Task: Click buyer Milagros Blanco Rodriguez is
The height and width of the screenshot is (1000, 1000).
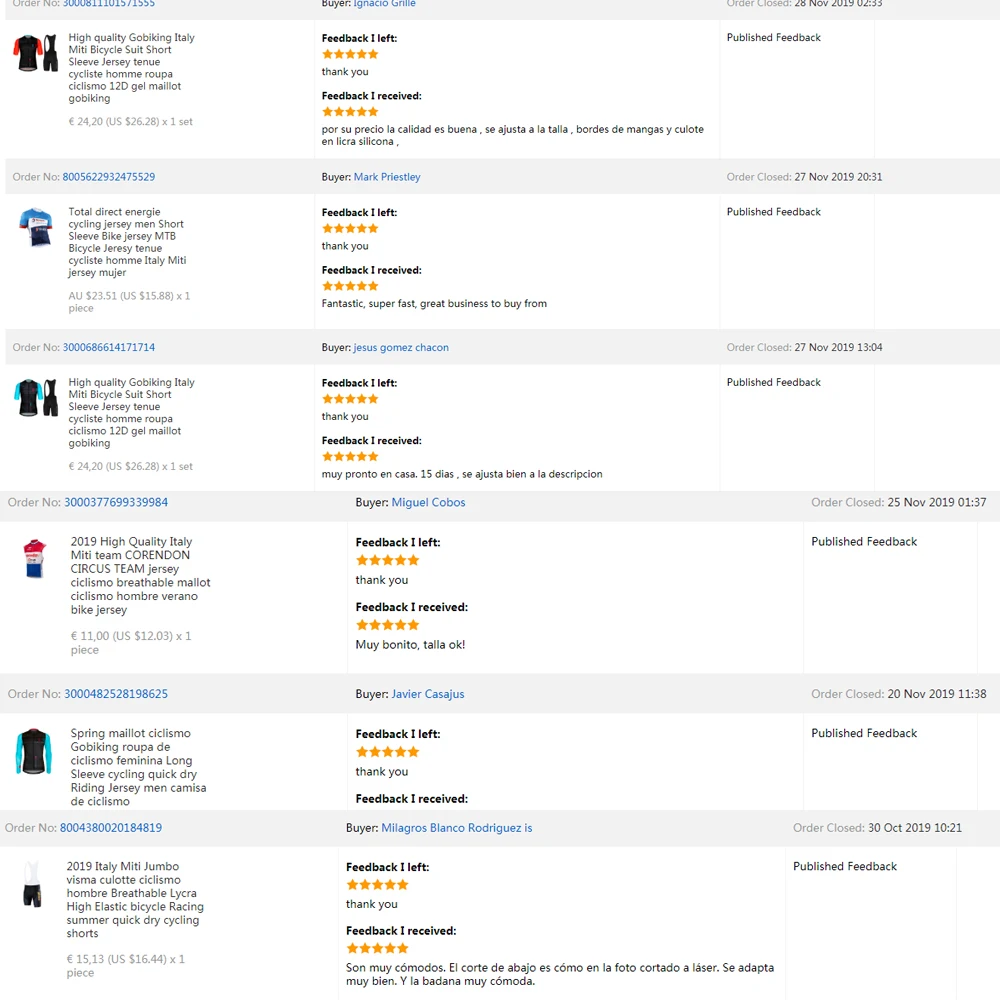Action: click(456, 828)
